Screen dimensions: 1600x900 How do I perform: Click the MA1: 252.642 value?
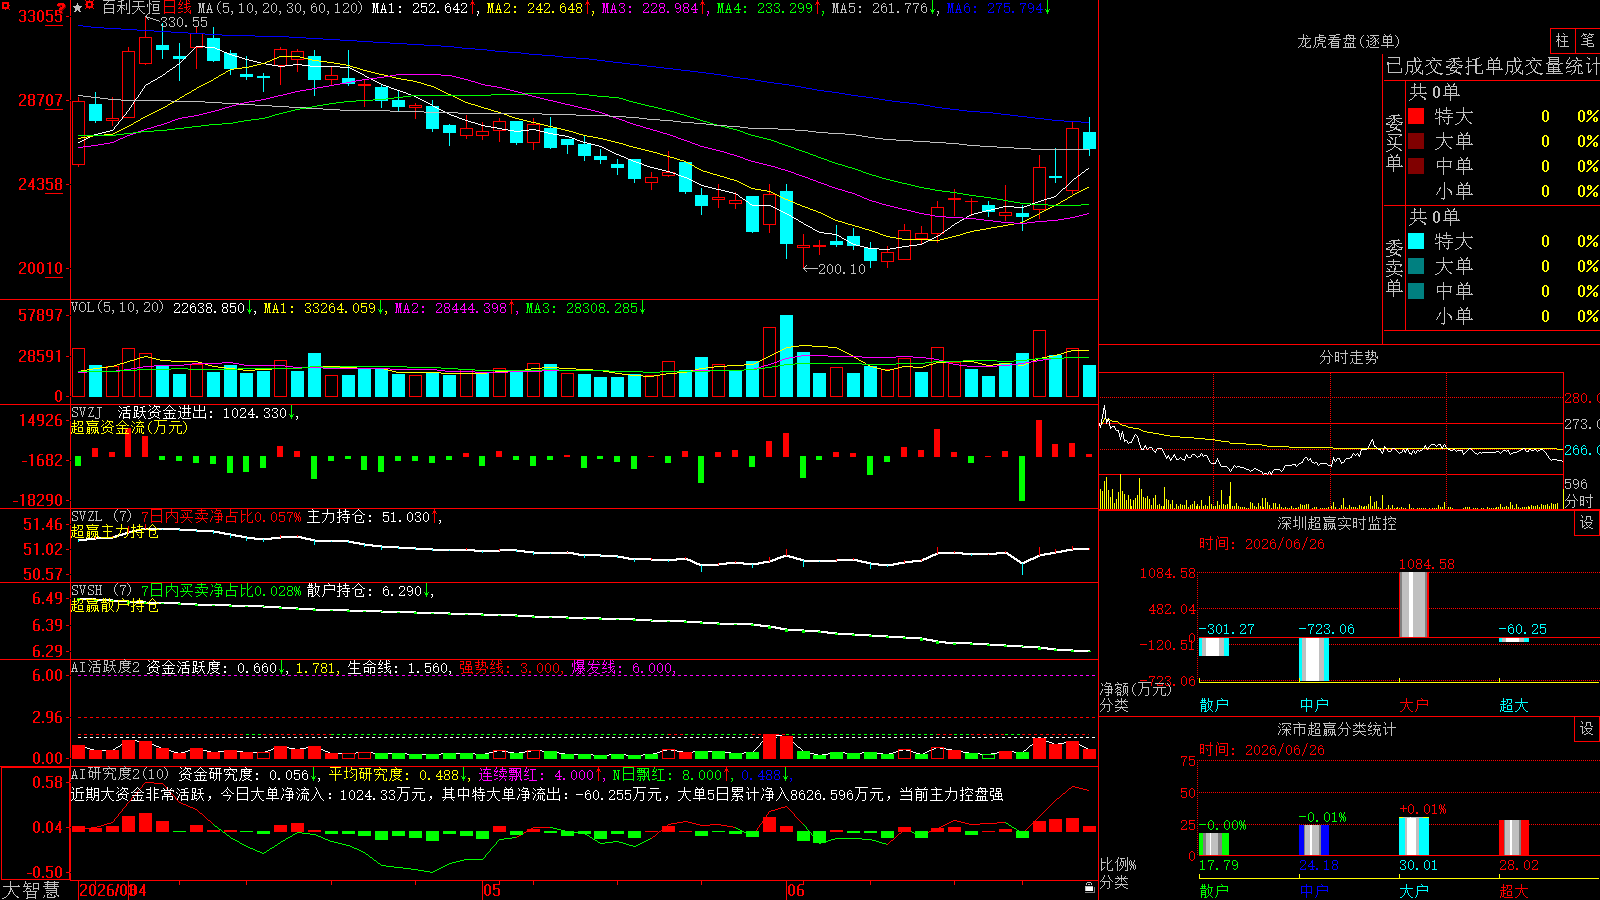[424, 8]
